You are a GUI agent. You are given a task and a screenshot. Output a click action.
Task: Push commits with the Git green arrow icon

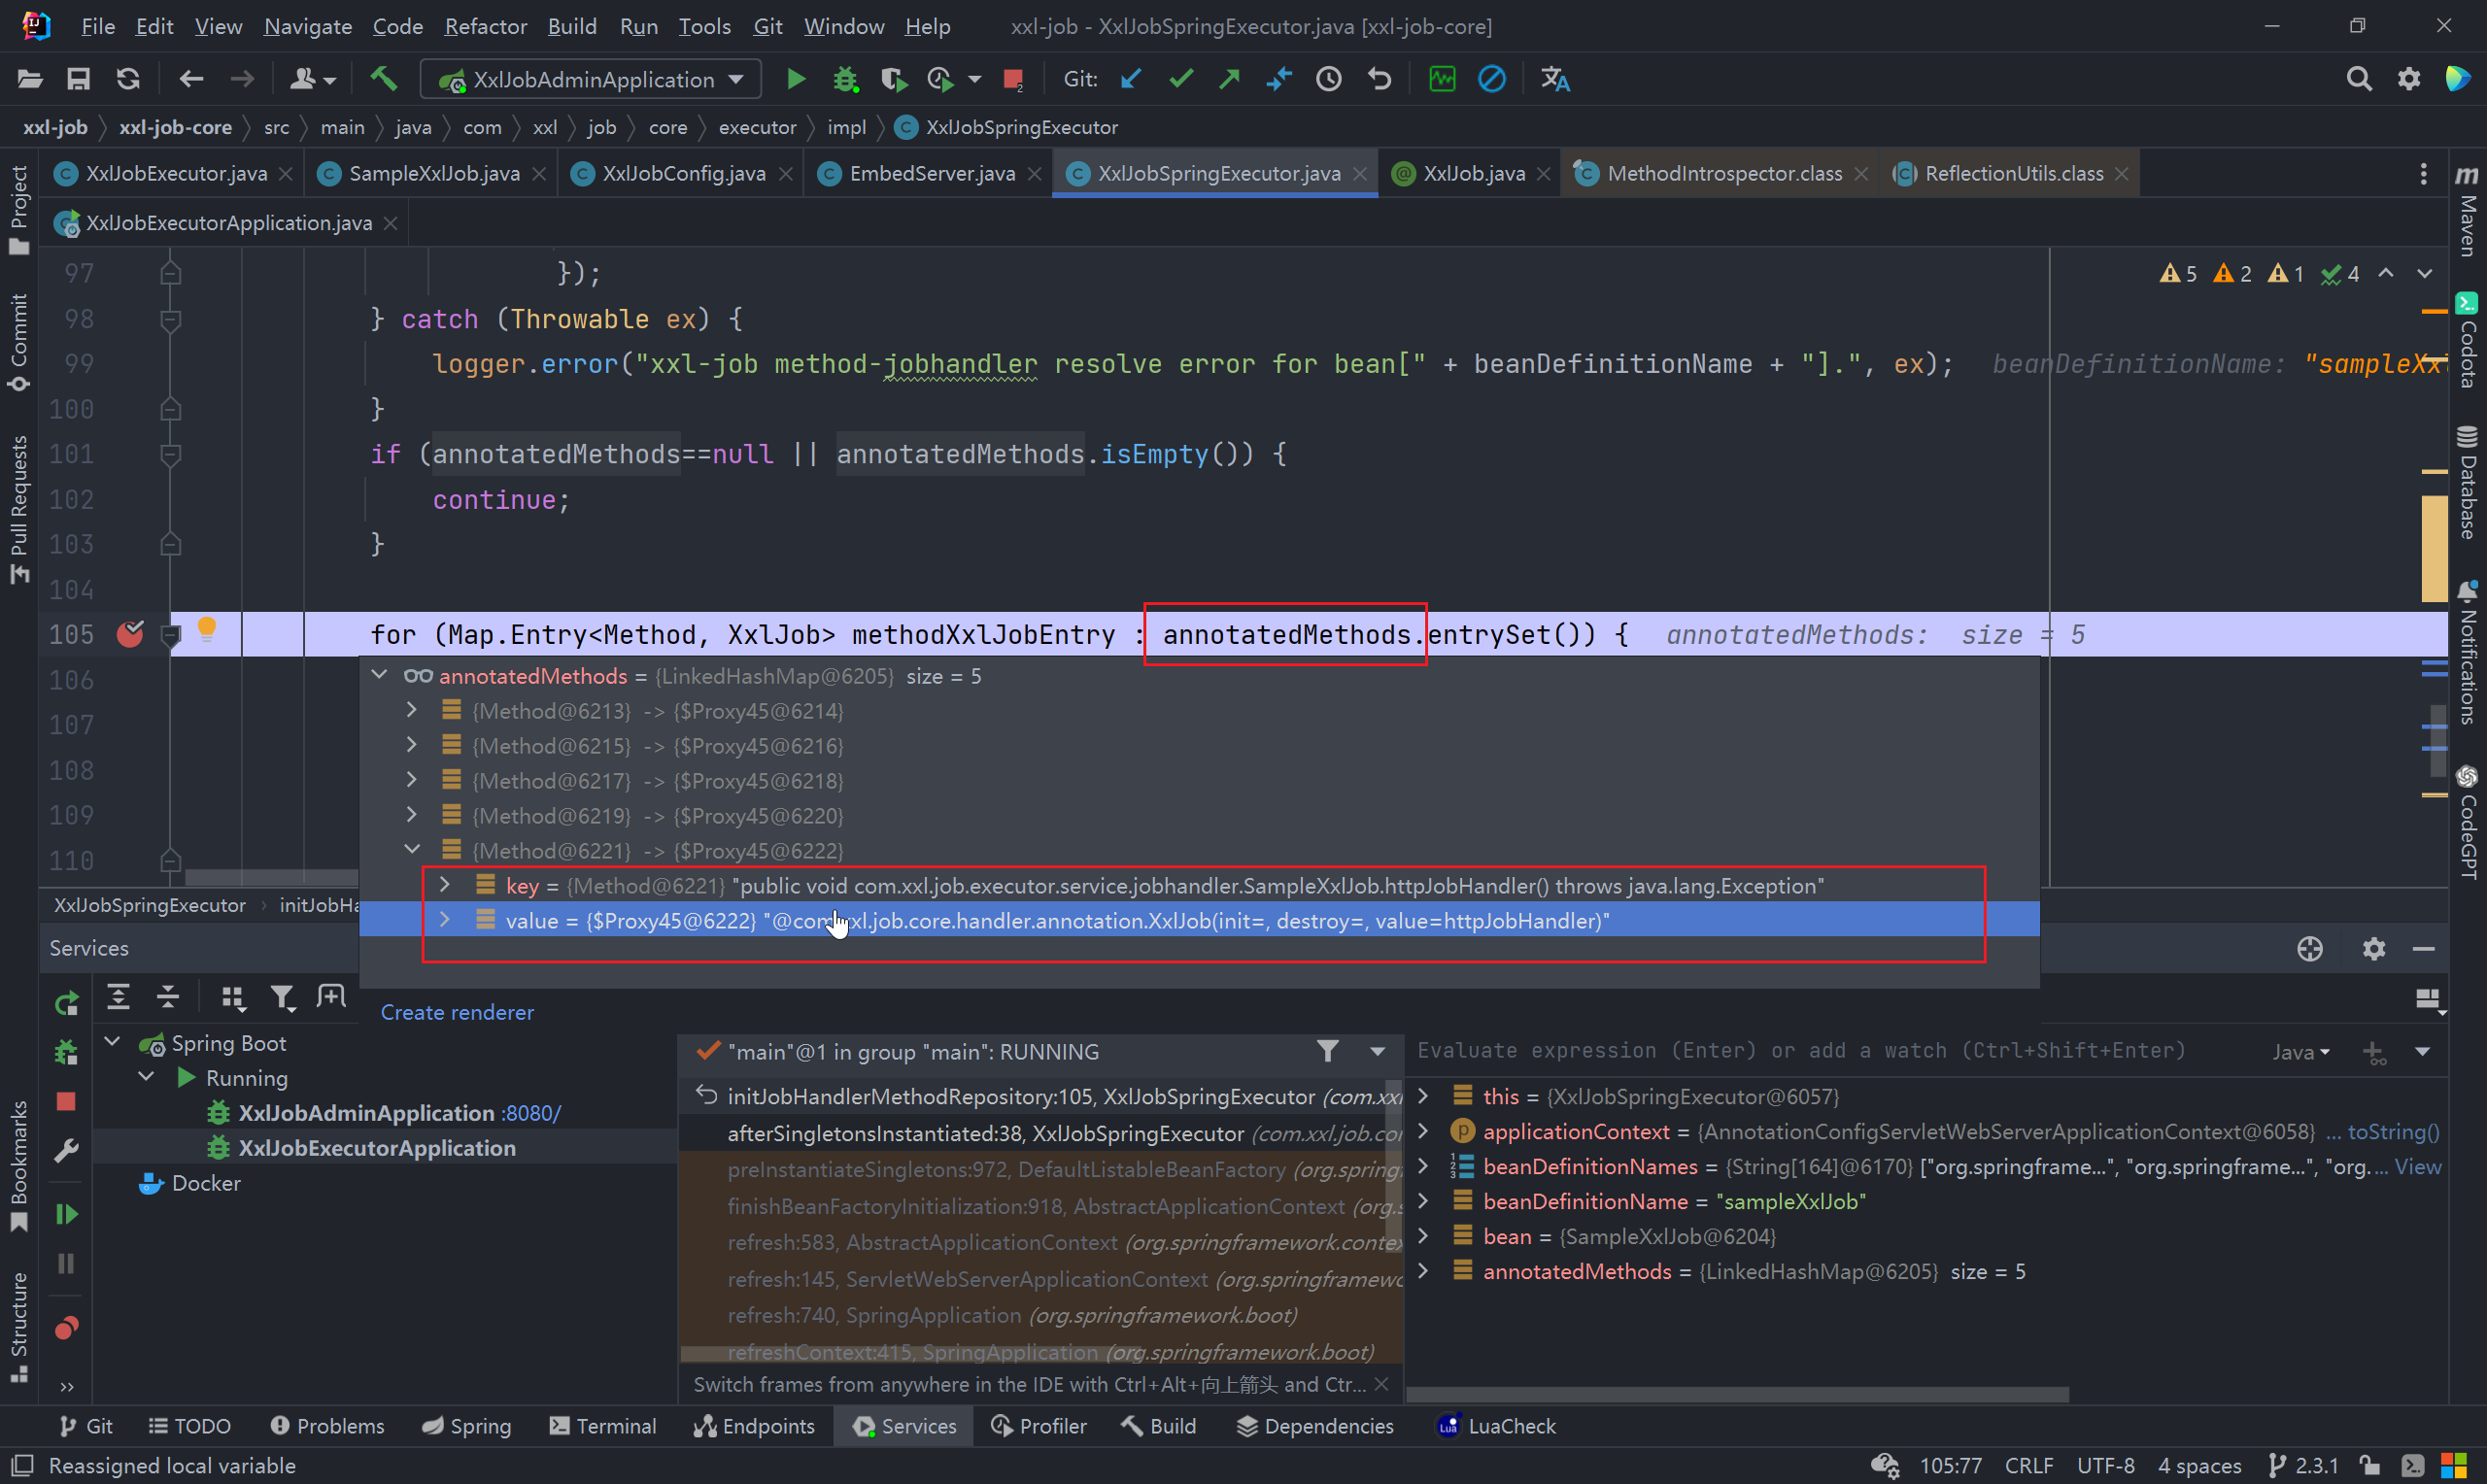1230,79
